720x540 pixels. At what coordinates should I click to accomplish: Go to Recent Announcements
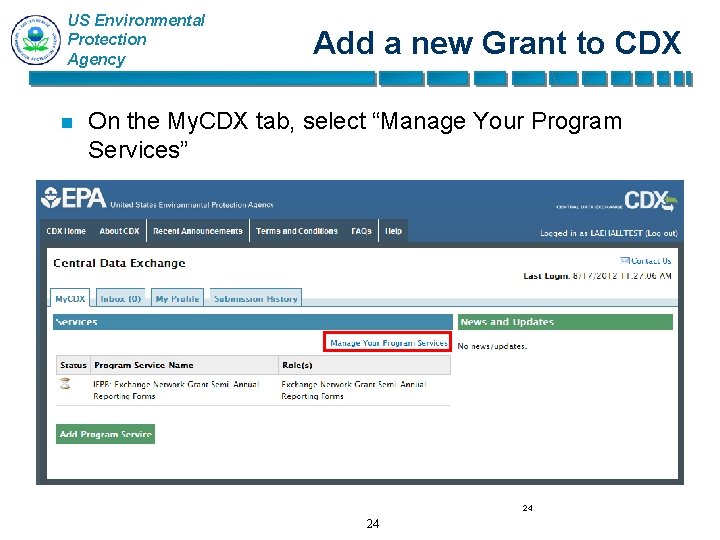coord(197,231)
